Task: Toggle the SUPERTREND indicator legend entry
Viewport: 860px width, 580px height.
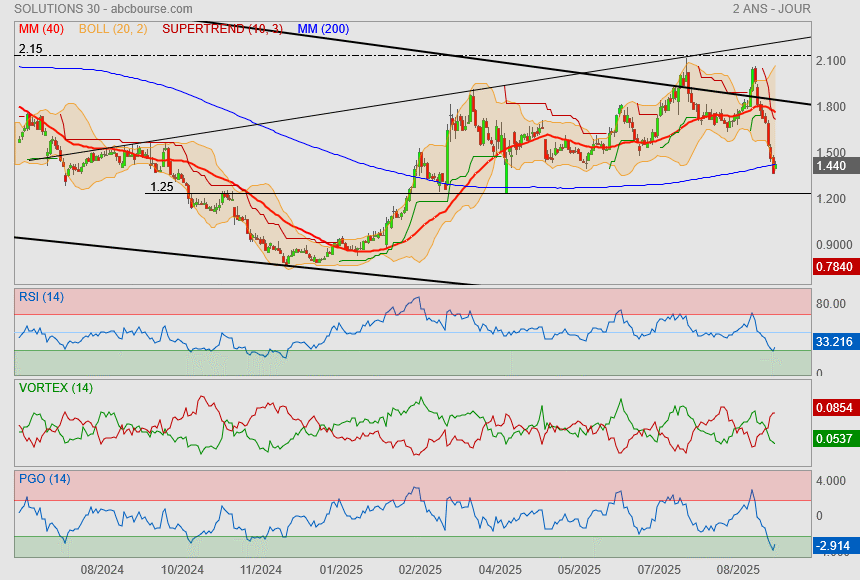Action: (222, 29)
